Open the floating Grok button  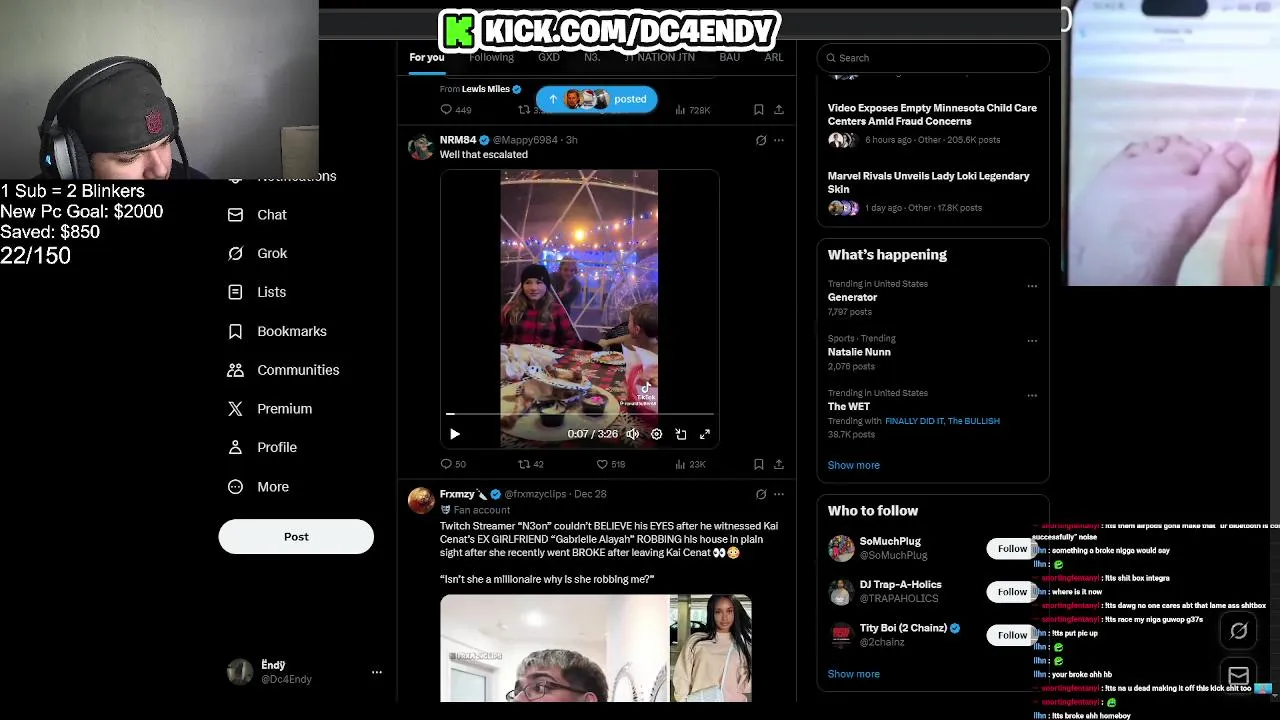pos(1239,630)
